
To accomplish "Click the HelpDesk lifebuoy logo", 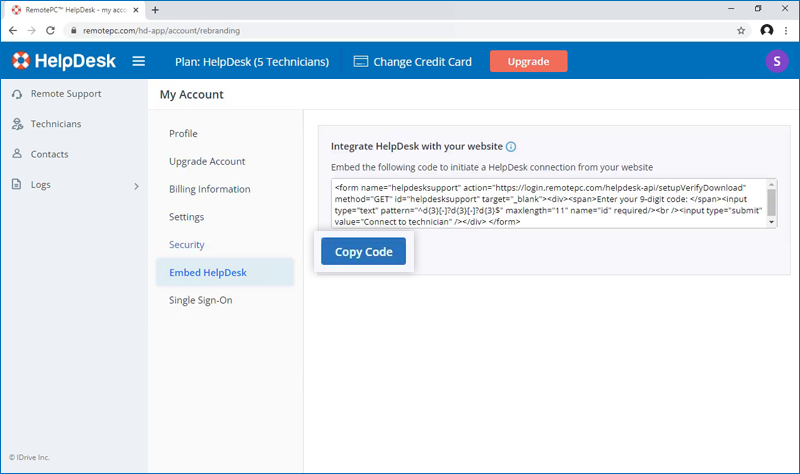I will coord(21,61).
